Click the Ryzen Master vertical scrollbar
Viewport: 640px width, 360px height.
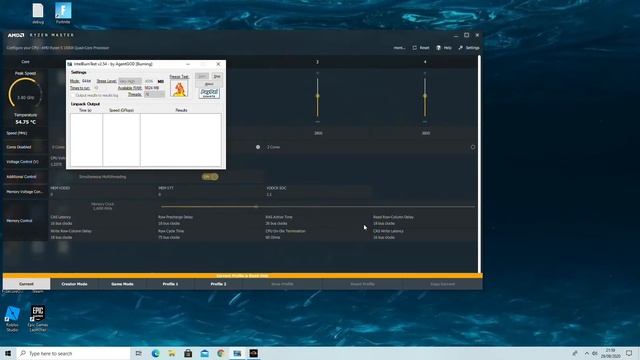pyautogui.click(x=480, y=163)
